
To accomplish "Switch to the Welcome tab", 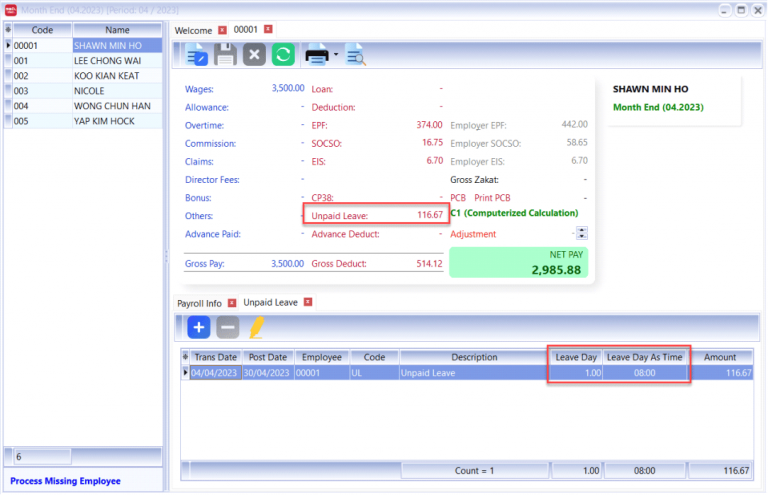I will 194,30.
